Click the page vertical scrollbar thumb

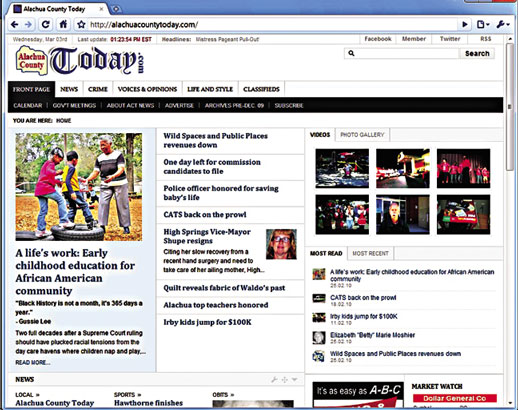click(510, 107)
